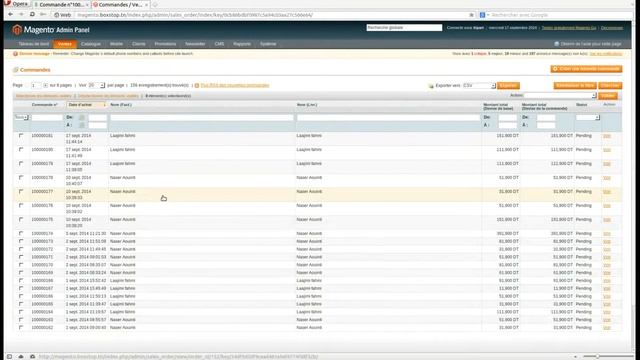Reload the page with refresh icon
This screenshot has width=640, height=360.
pos(32,15)
